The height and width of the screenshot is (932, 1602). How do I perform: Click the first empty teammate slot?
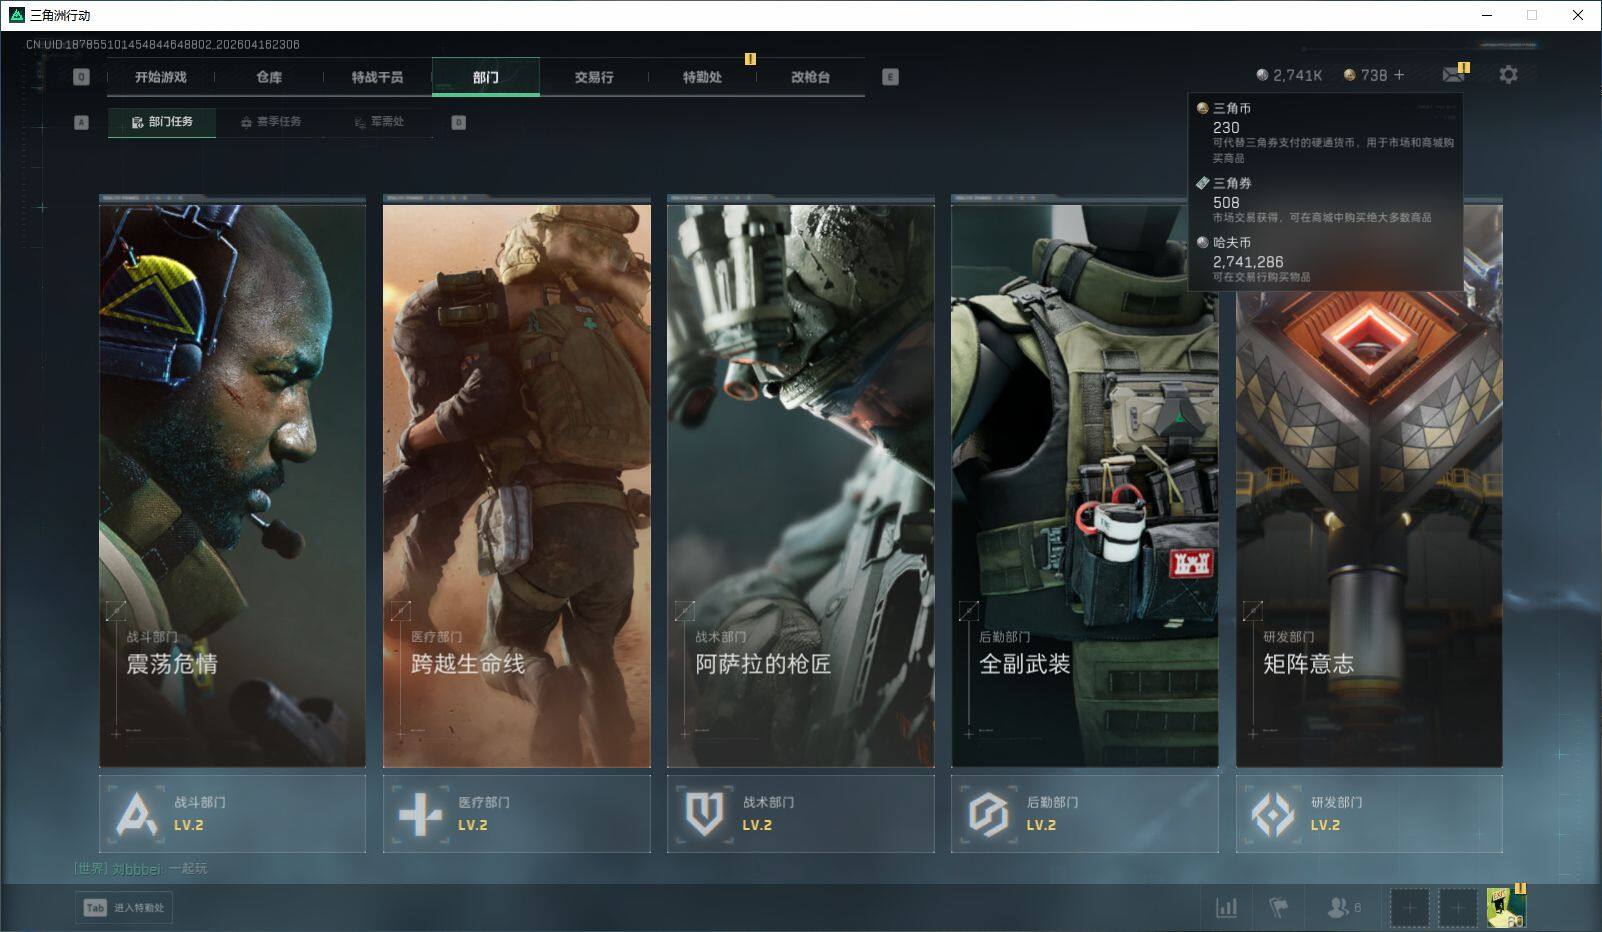[x=1409, y=908]
